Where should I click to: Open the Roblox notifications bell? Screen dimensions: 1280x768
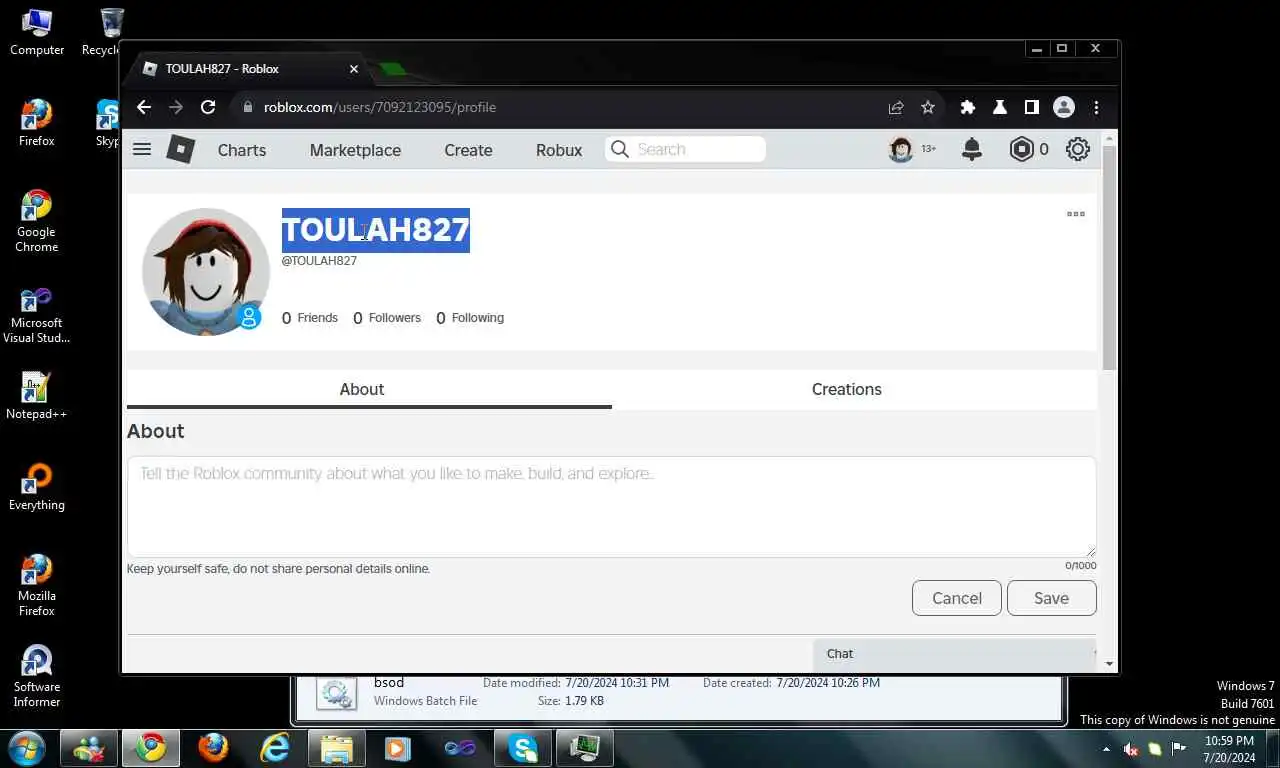971,149
